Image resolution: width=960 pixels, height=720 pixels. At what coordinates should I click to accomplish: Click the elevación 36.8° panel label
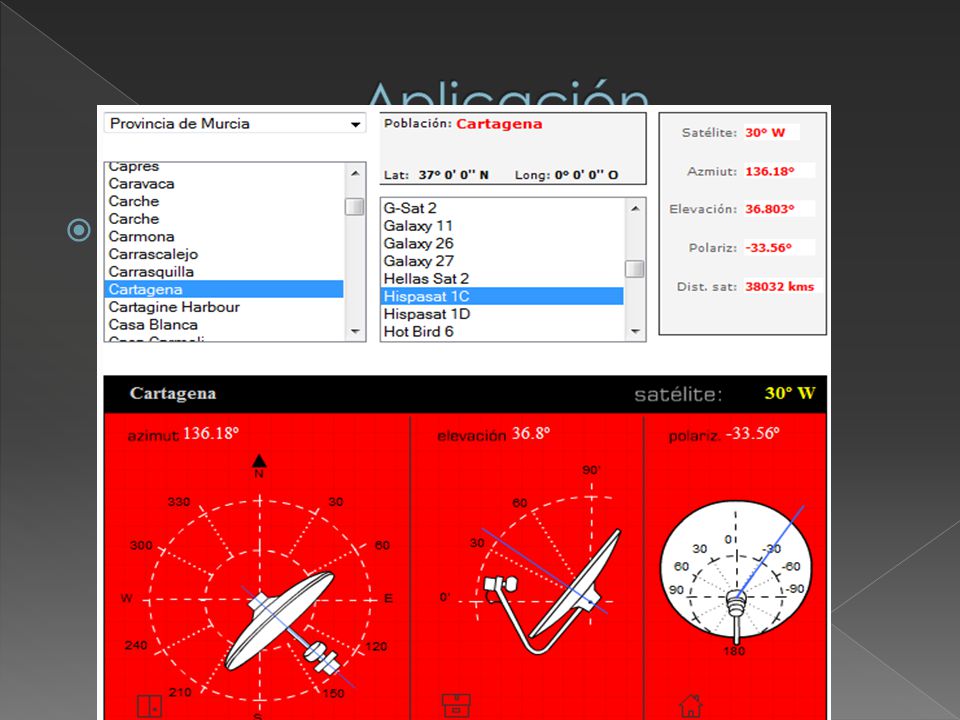point(493,434)
